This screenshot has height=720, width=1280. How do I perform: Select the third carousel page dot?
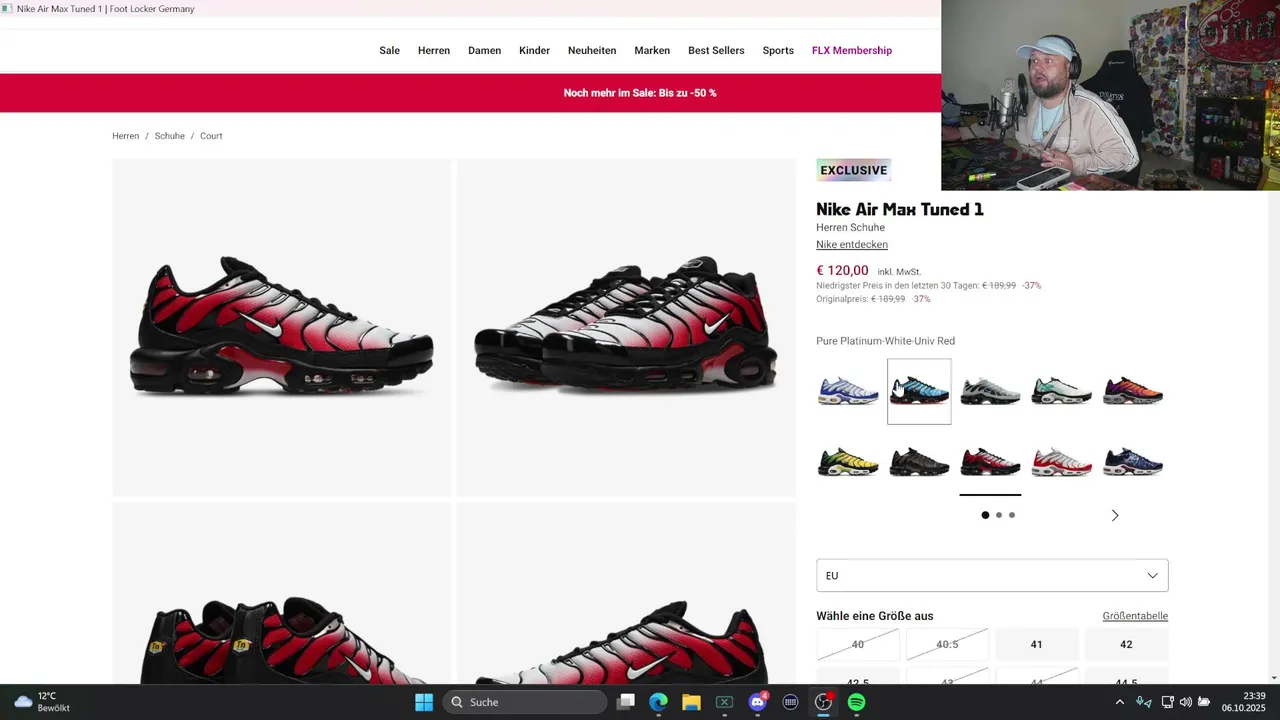tap(1012, 515)
